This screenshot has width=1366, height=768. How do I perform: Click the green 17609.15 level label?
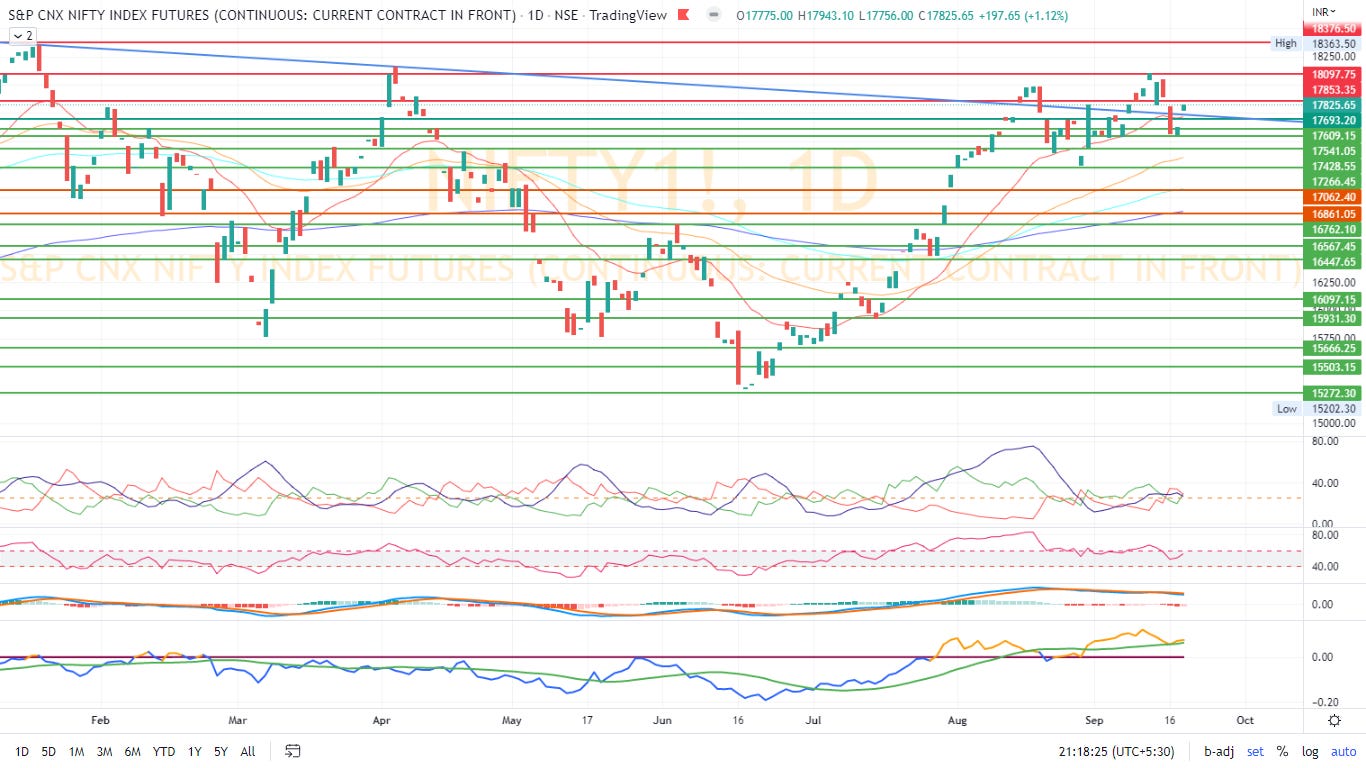pyautogui.click(x=1334, y=135)
